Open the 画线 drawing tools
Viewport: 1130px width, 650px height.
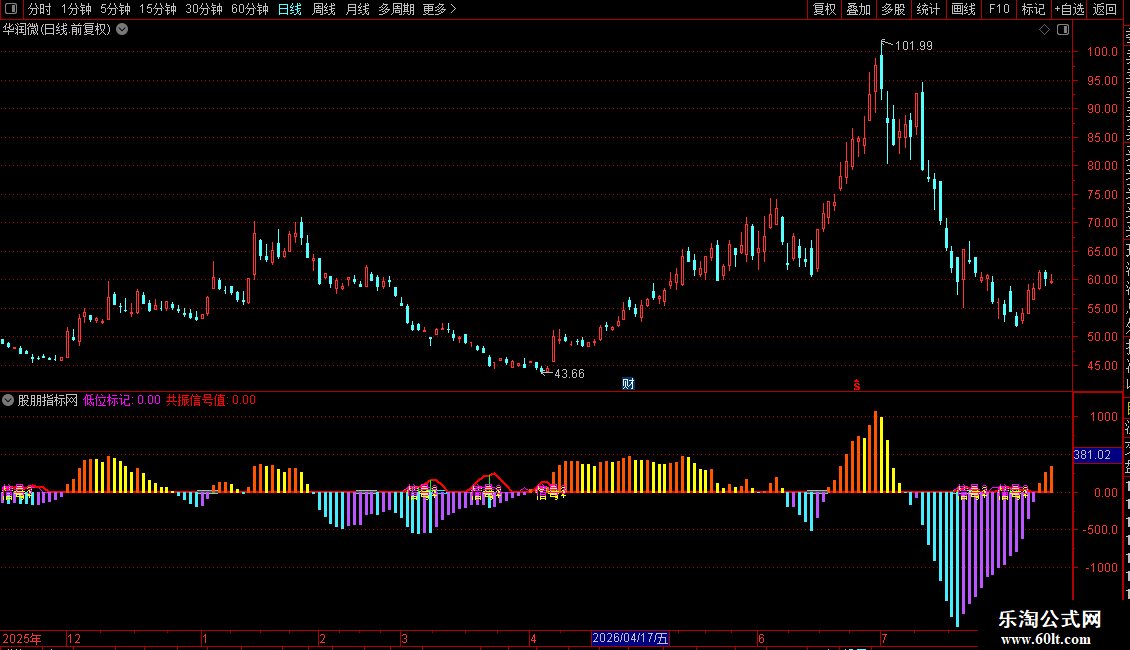(963, 9)
